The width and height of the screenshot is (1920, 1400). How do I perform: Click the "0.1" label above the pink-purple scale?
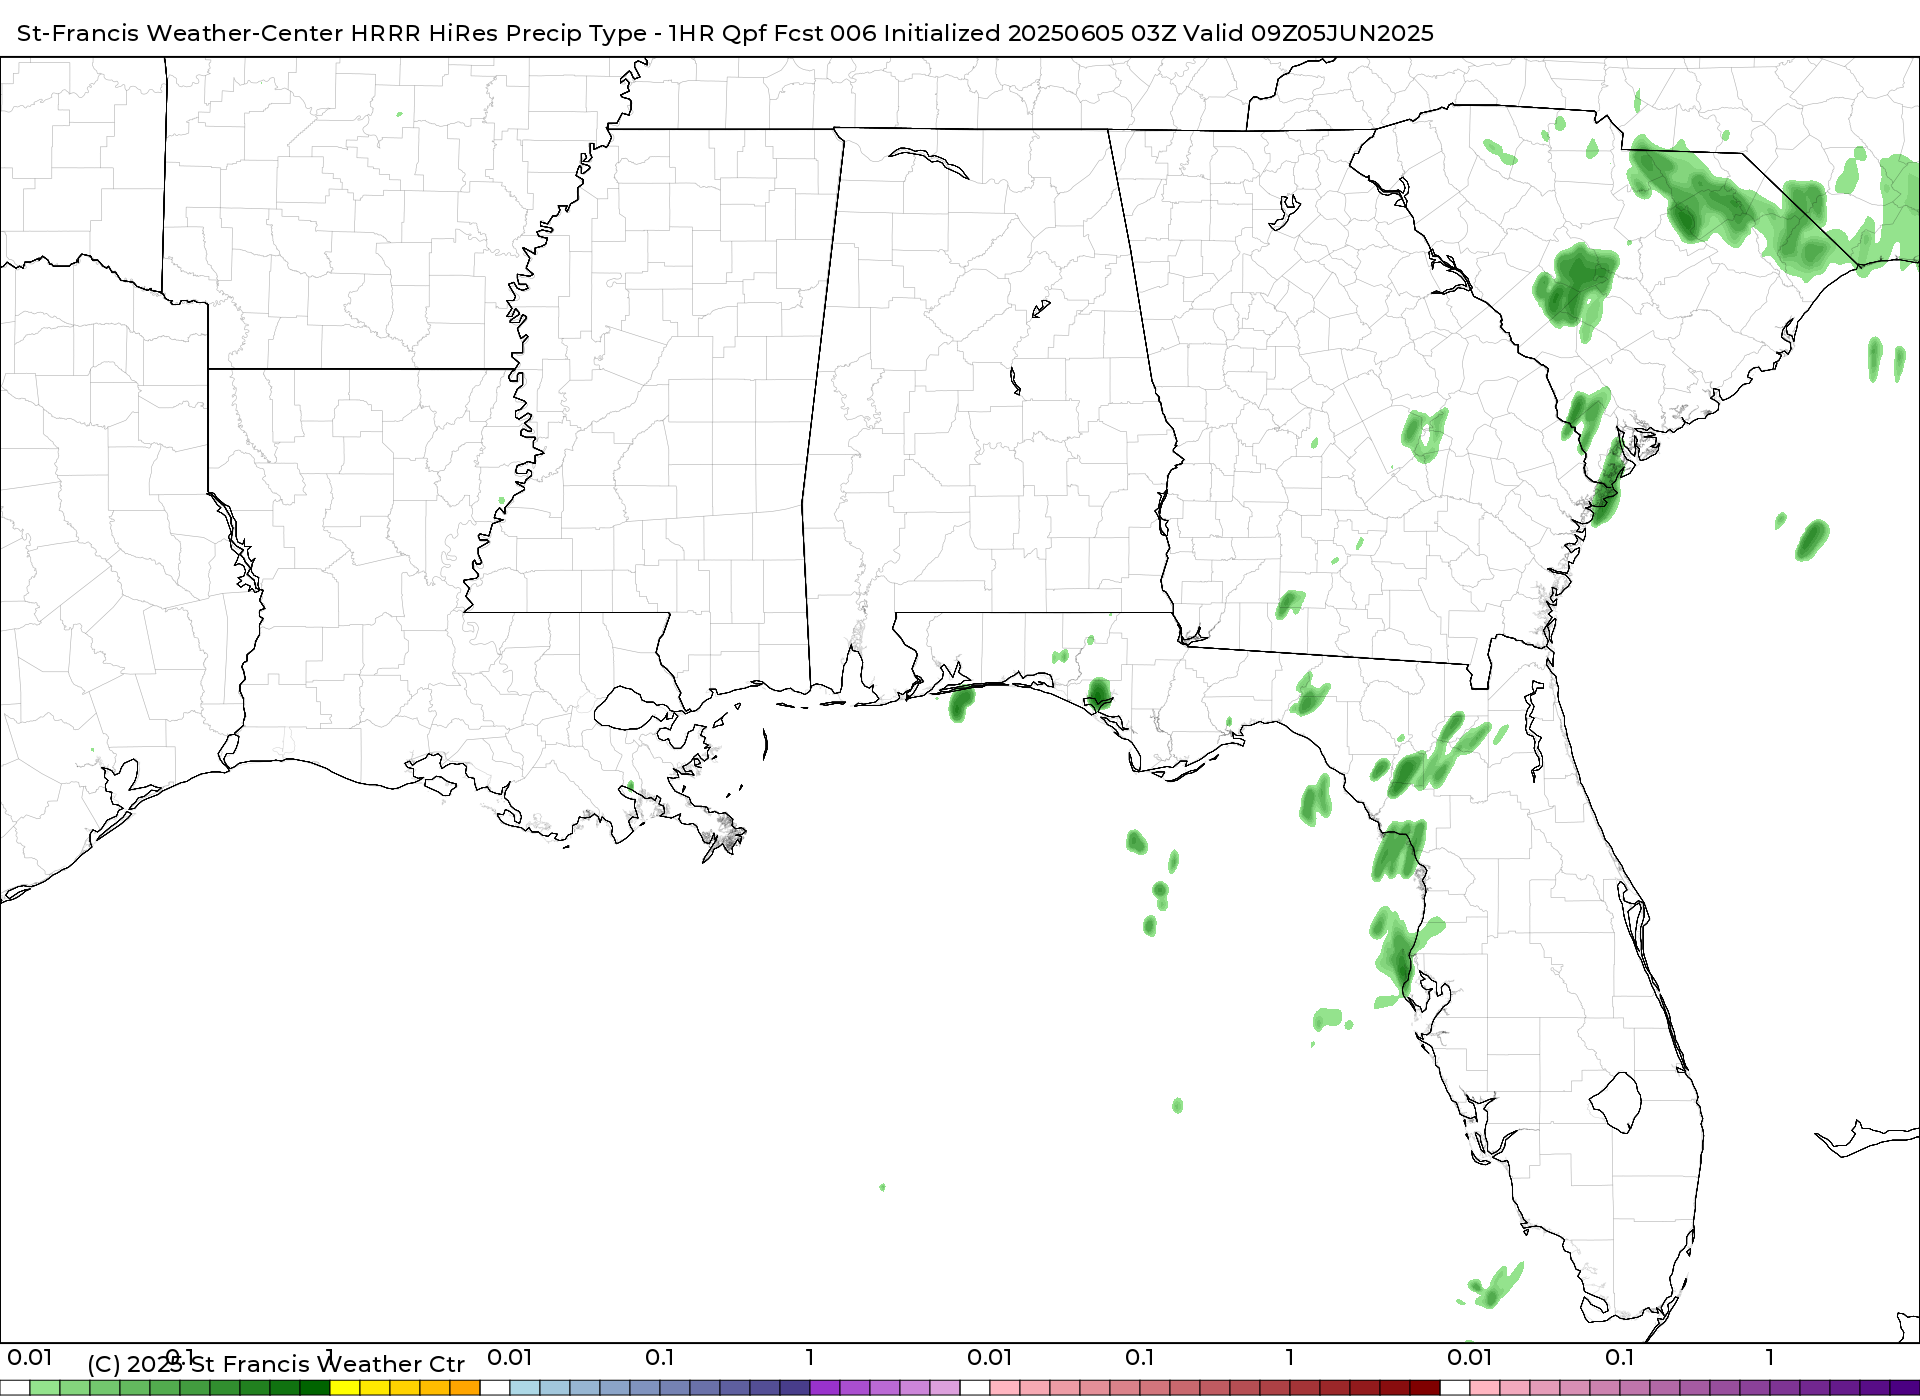(x=1620, y=1358)
